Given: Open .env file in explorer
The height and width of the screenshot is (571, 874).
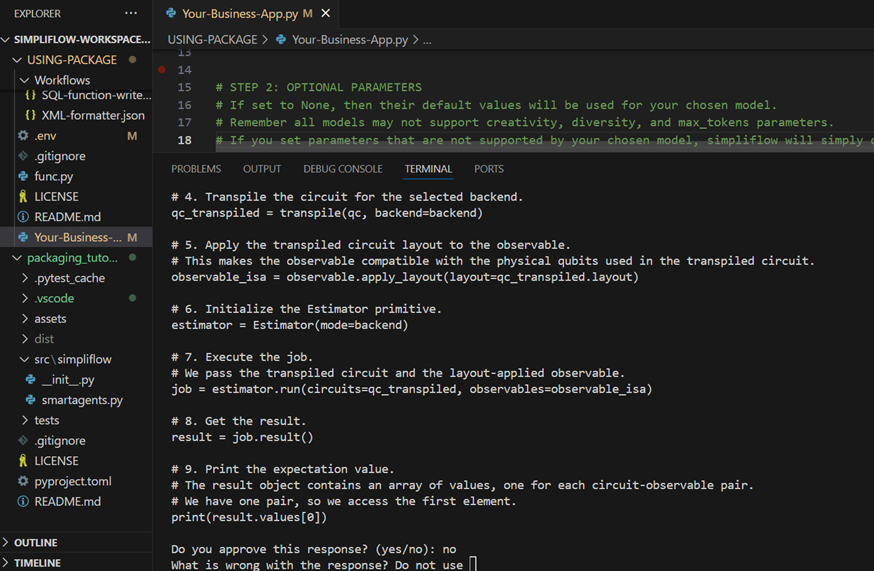Looking at the screenshot, I should (x=45, y=136).
